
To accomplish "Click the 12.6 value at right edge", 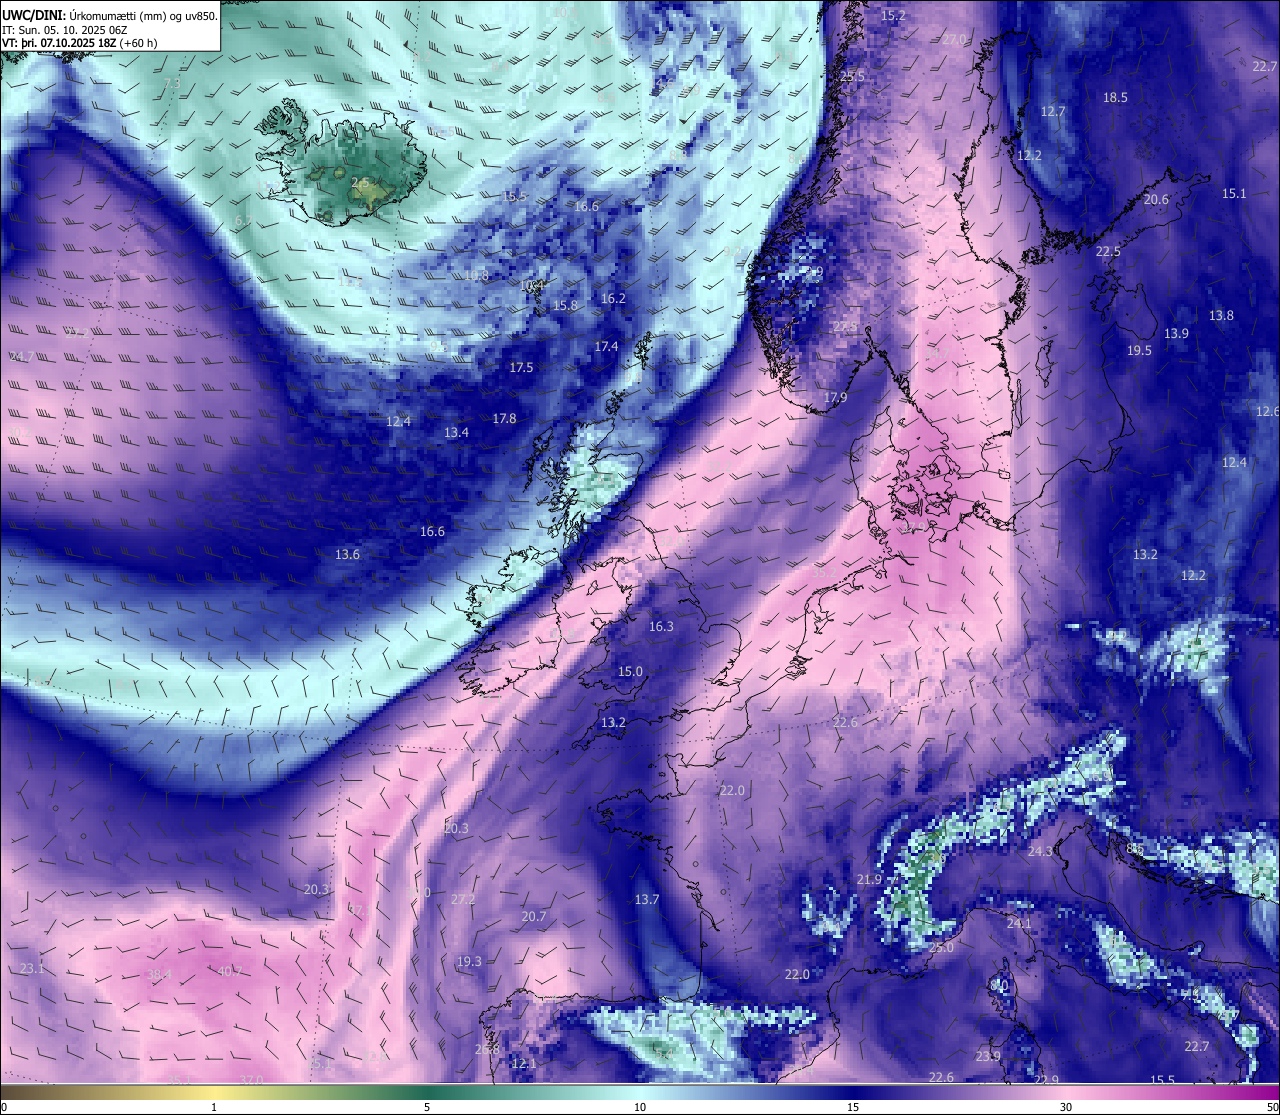I will coord(1267,412).
